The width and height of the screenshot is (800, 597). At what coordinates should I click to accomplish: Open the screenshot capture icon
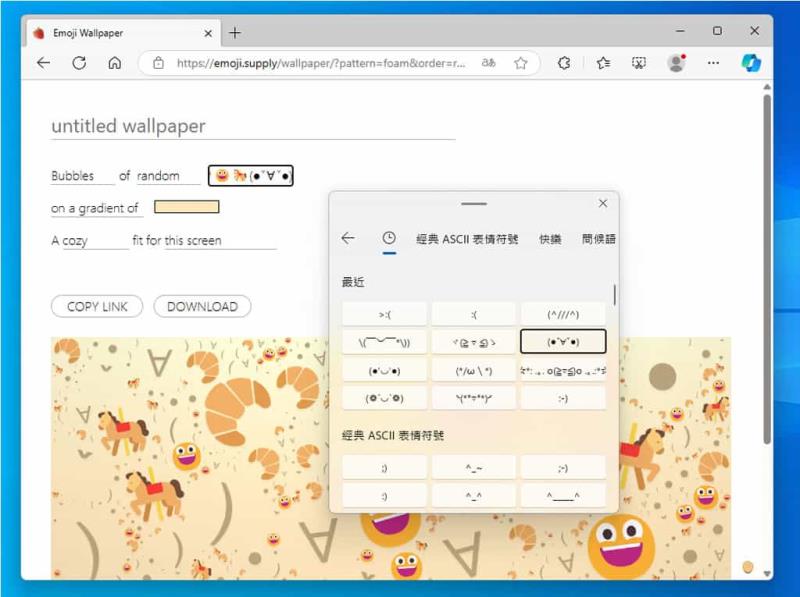coord(639,63)
